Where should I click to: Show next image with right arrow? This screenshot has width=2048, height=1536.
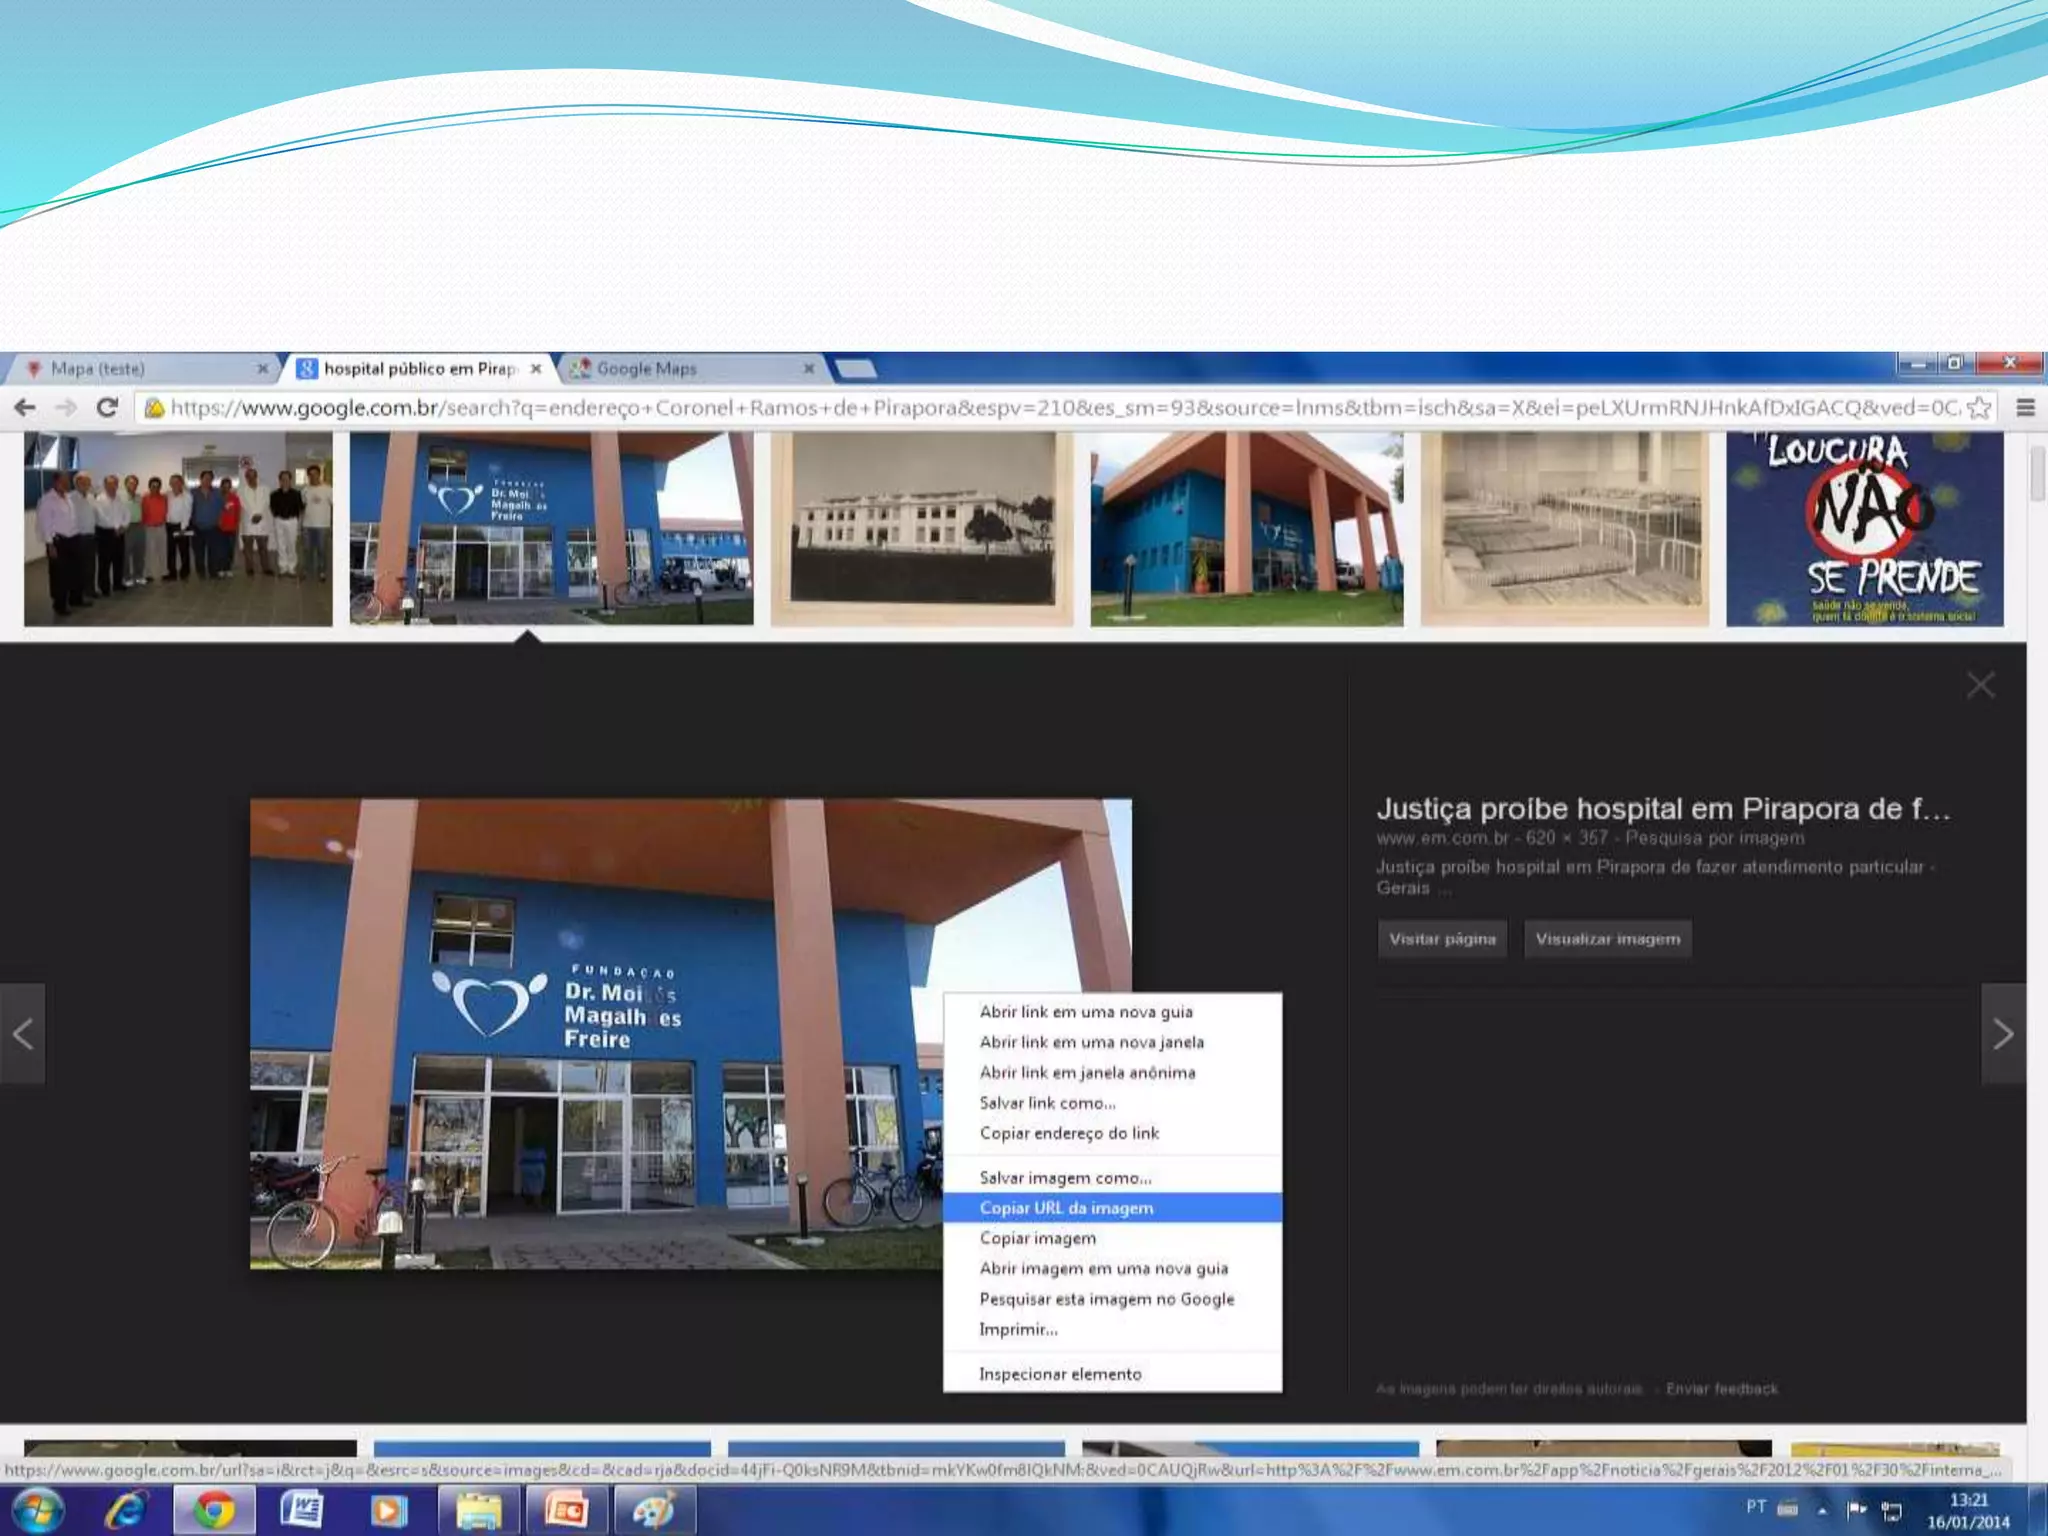[x=2003, y=1034]
